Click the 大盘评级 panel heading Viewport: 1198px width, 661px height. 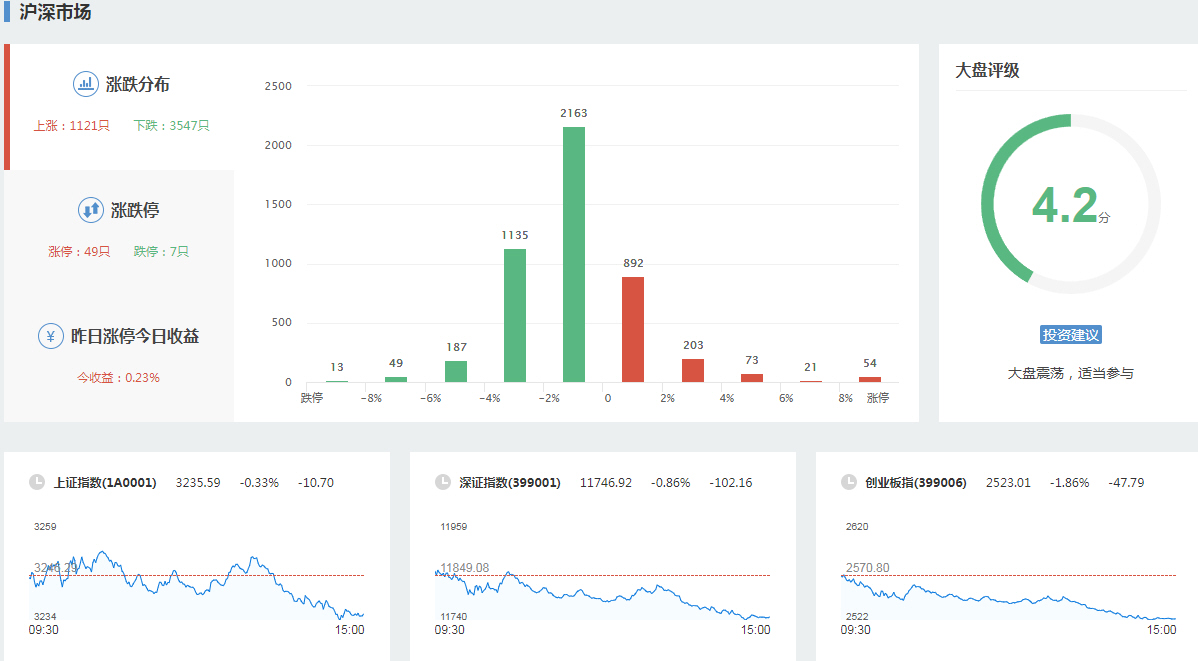tap(987, 71)
